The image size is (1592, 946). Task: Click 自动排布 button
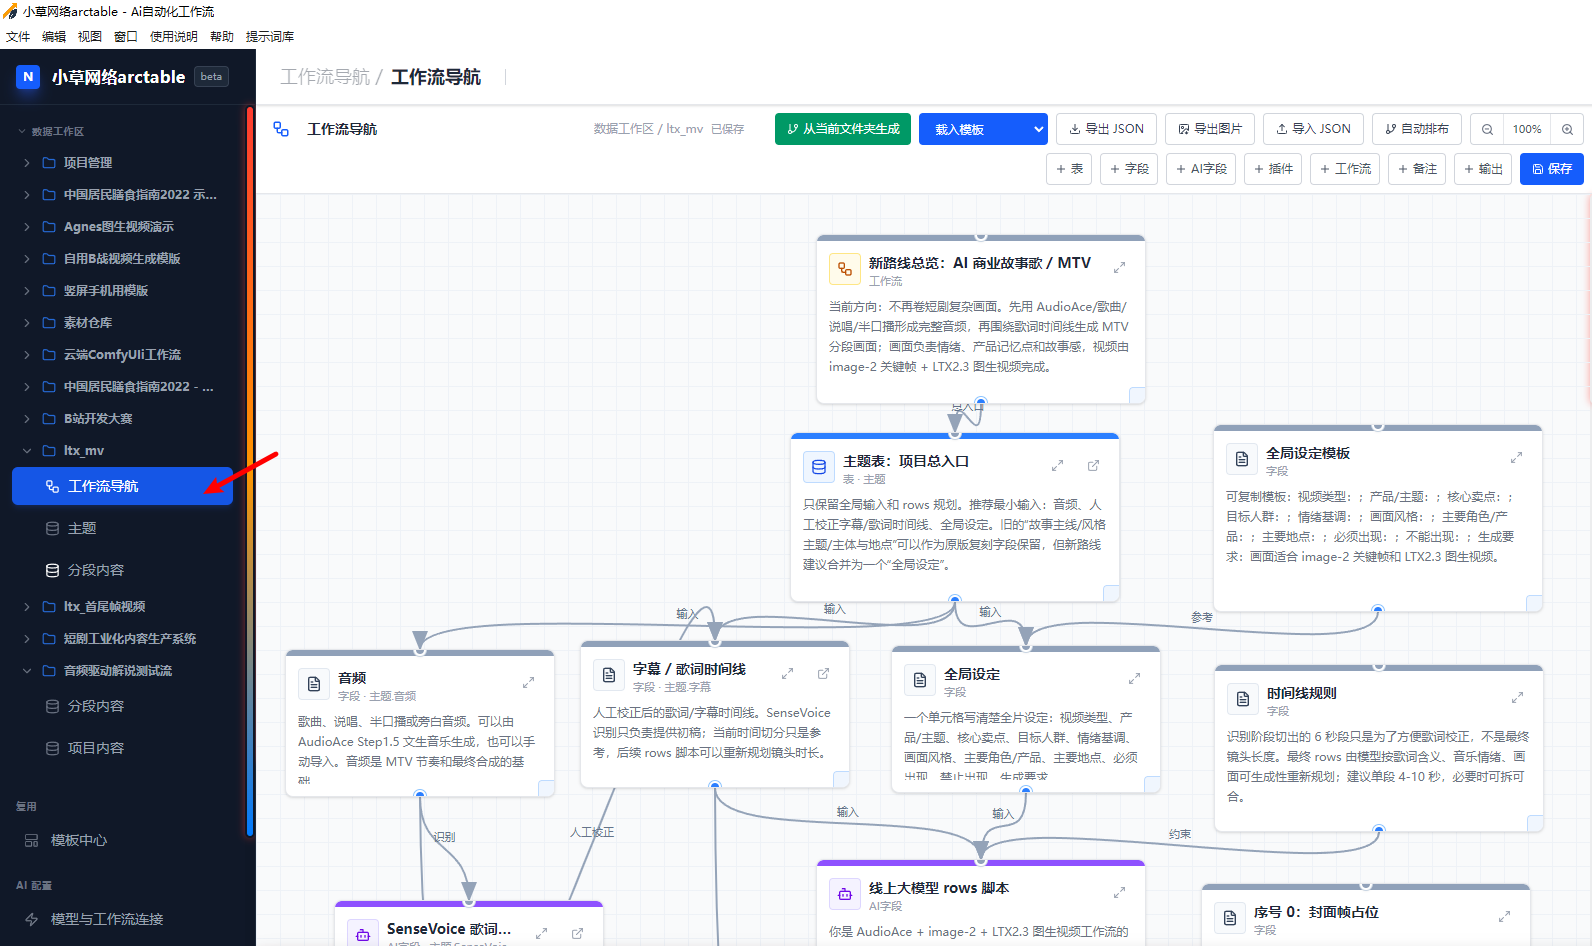[x=1417, y=129]
